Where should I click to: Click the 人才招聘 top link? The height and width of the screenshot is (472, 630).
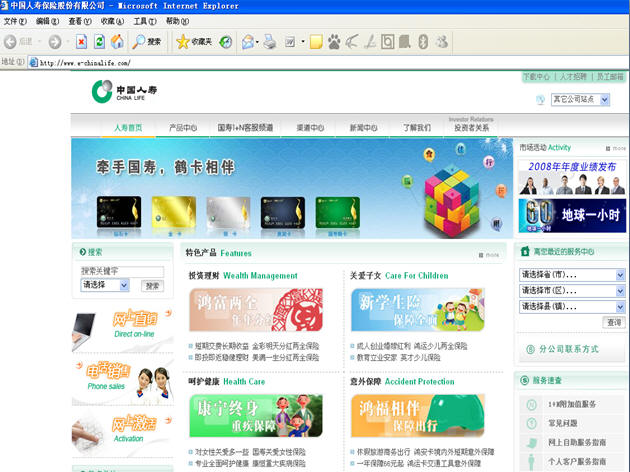tap(573, 76)
